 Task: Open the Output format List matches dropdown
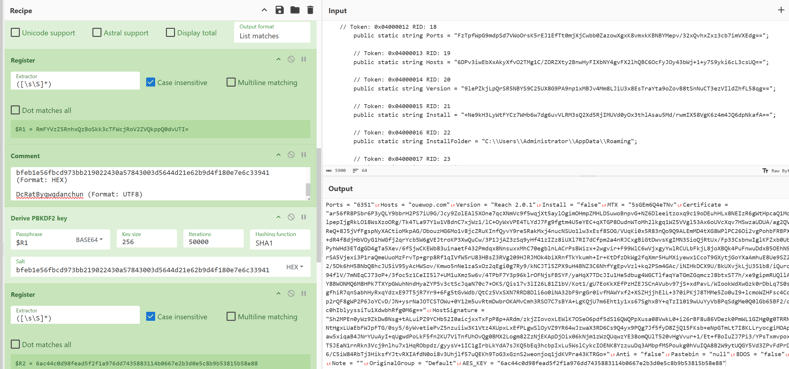(x=272, y=32)
